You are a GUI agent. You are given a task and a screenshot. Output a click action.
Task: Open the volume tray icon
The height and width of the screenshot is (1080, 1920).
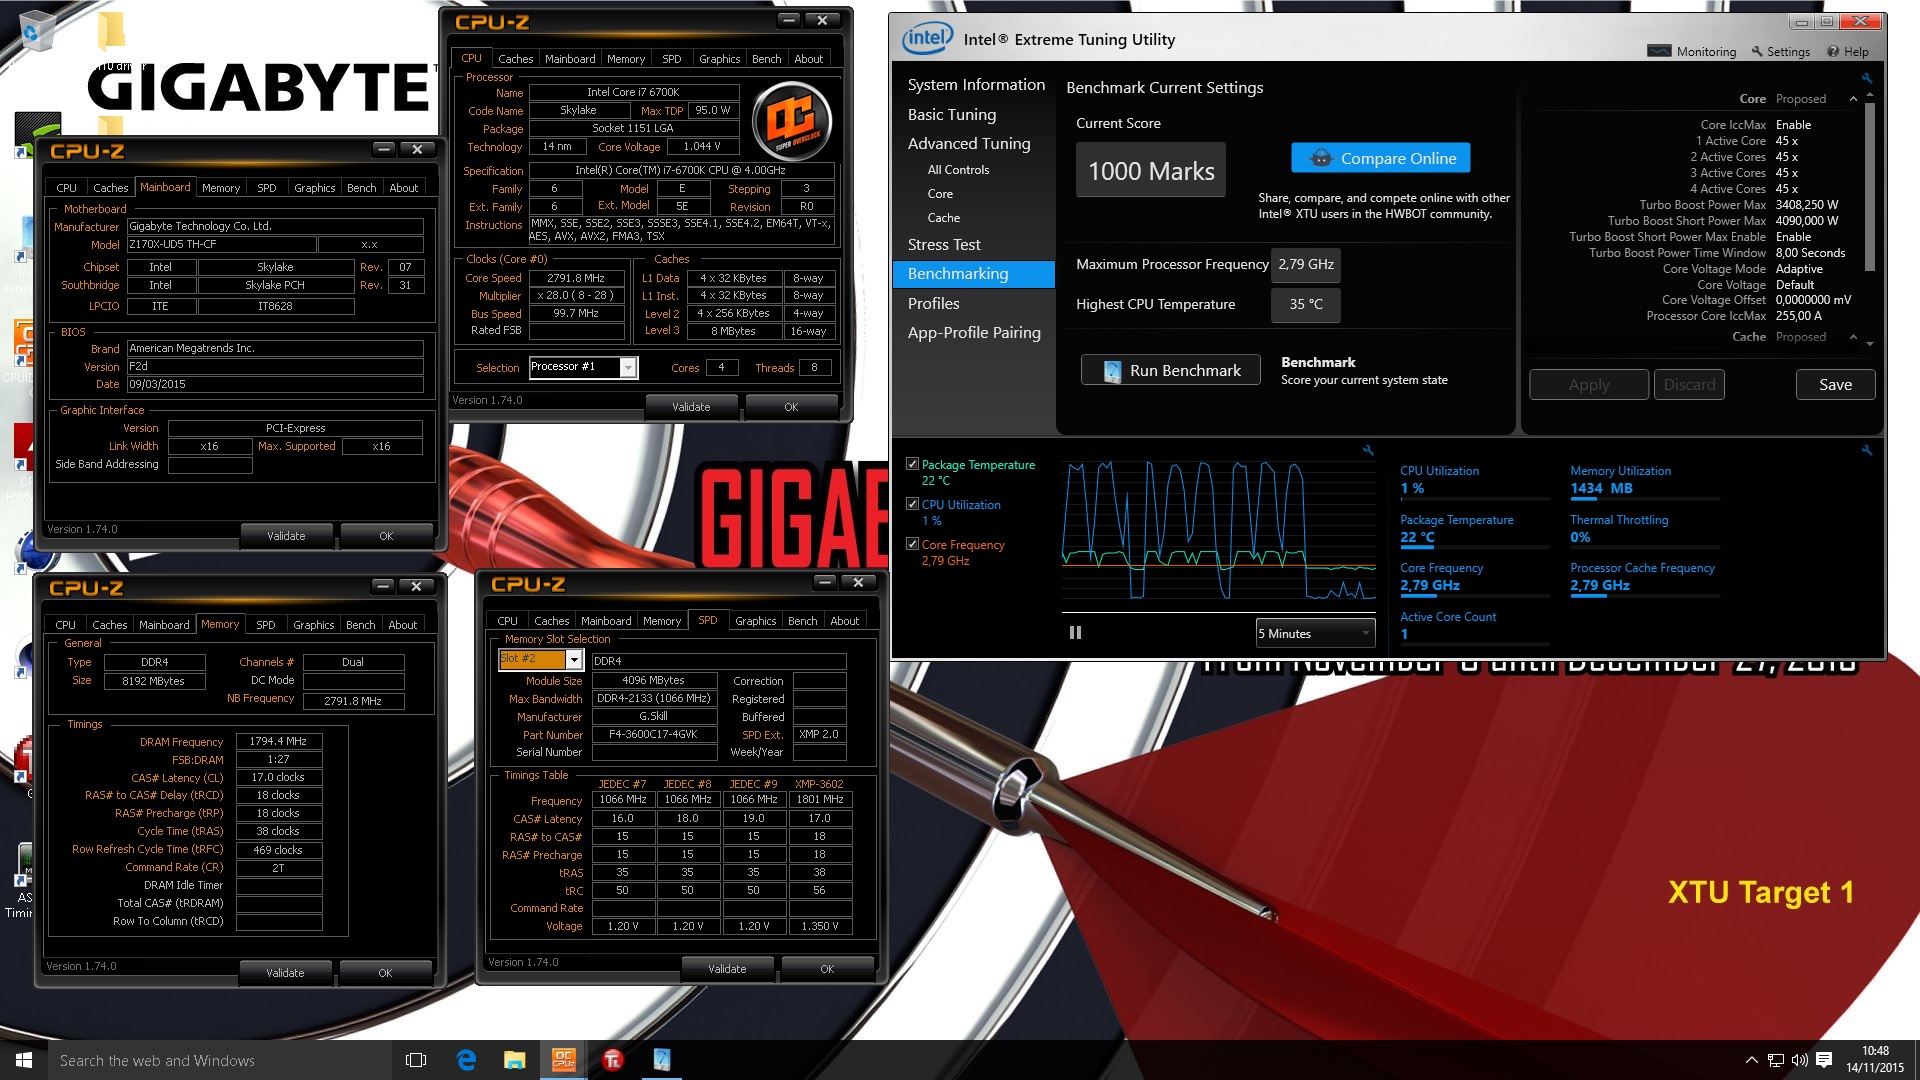pos(1799,1060)
